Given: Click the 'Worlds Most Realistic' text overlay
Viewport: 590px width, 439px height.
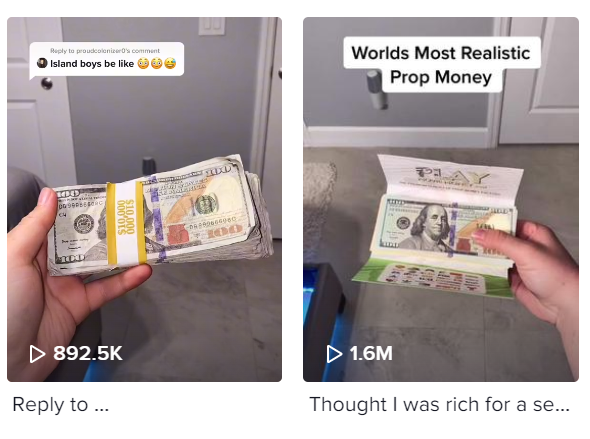Looking at the screenshot, I should coord(441,53).
